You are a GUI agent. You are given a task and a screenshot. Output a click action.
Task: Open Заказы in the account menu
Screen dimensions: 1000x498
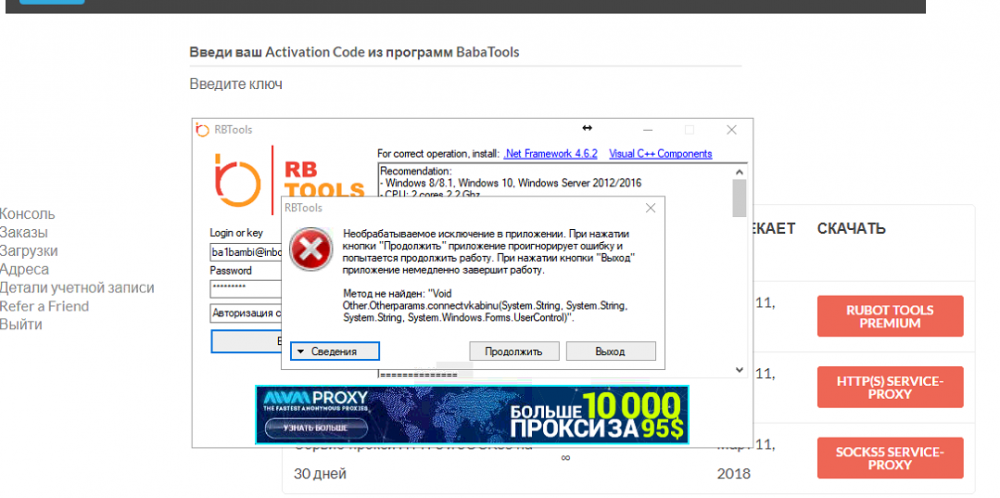[23, 232]
